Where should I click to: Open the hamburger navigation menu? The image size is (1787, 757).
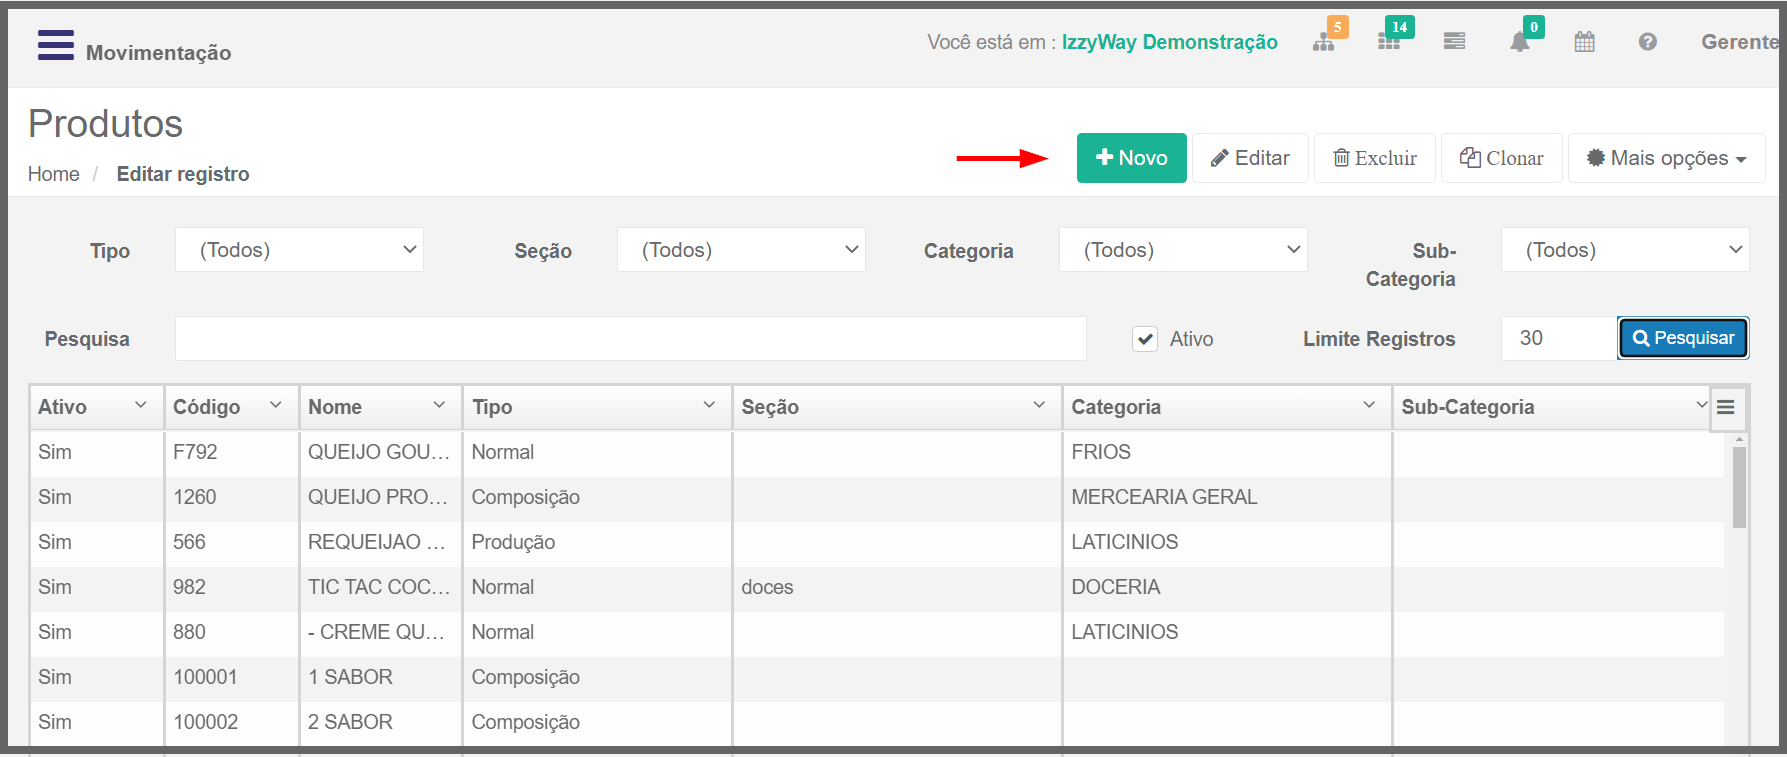(56, 45)
